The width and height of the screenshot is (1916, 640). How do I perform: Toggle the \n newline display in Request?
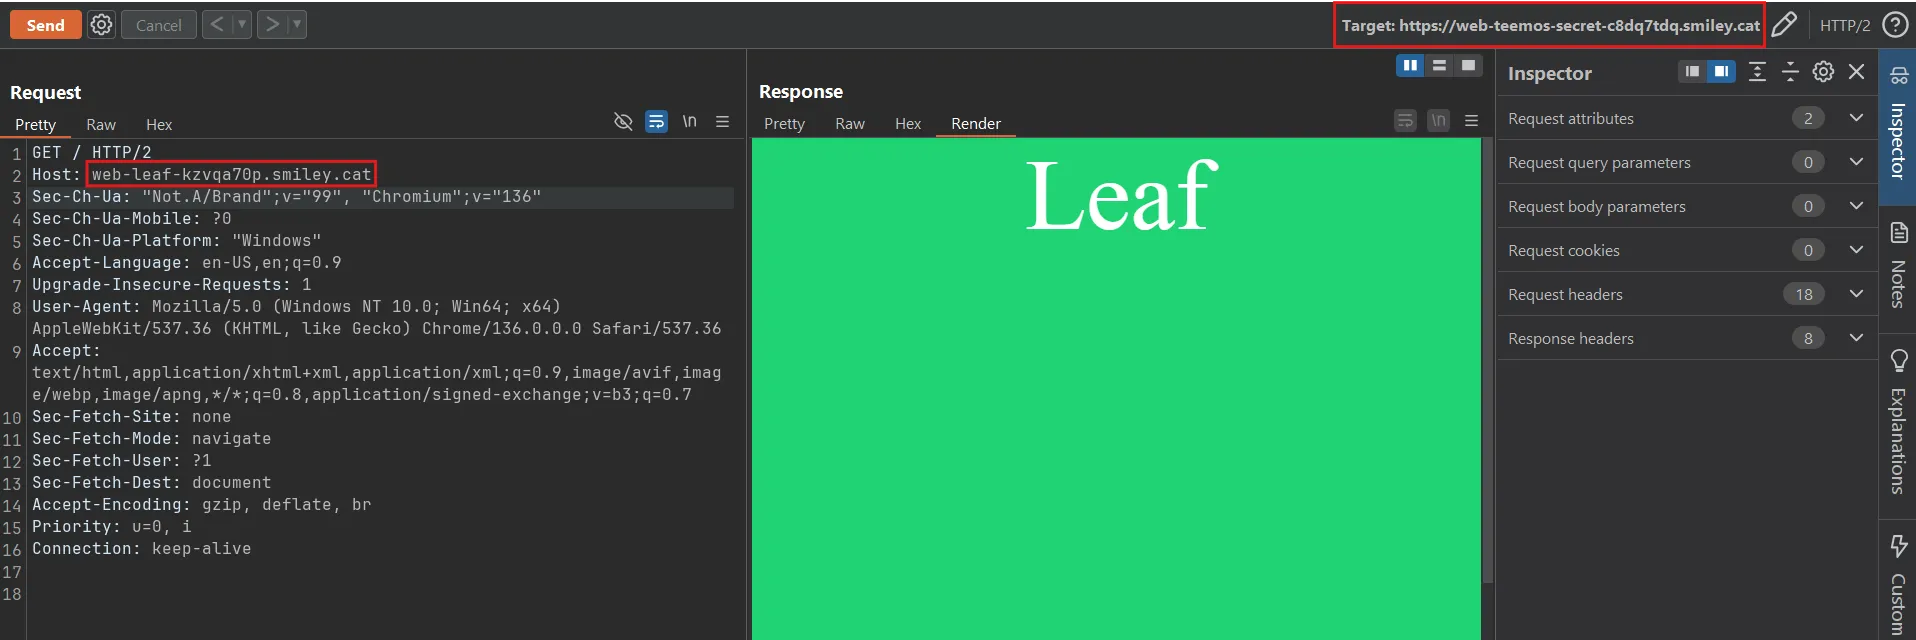click(x=689, y=122)
